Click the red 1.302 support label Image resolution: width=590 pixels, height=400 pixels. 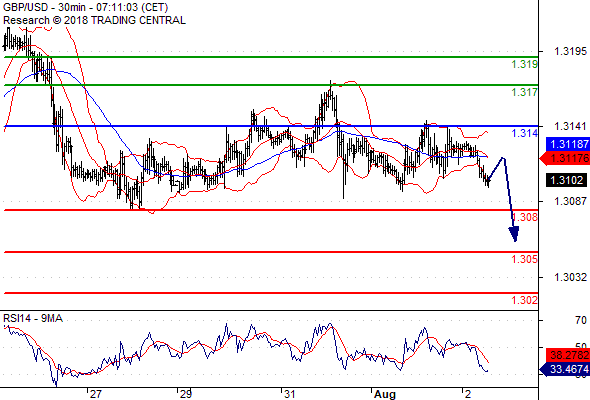(x=525, y=300)
